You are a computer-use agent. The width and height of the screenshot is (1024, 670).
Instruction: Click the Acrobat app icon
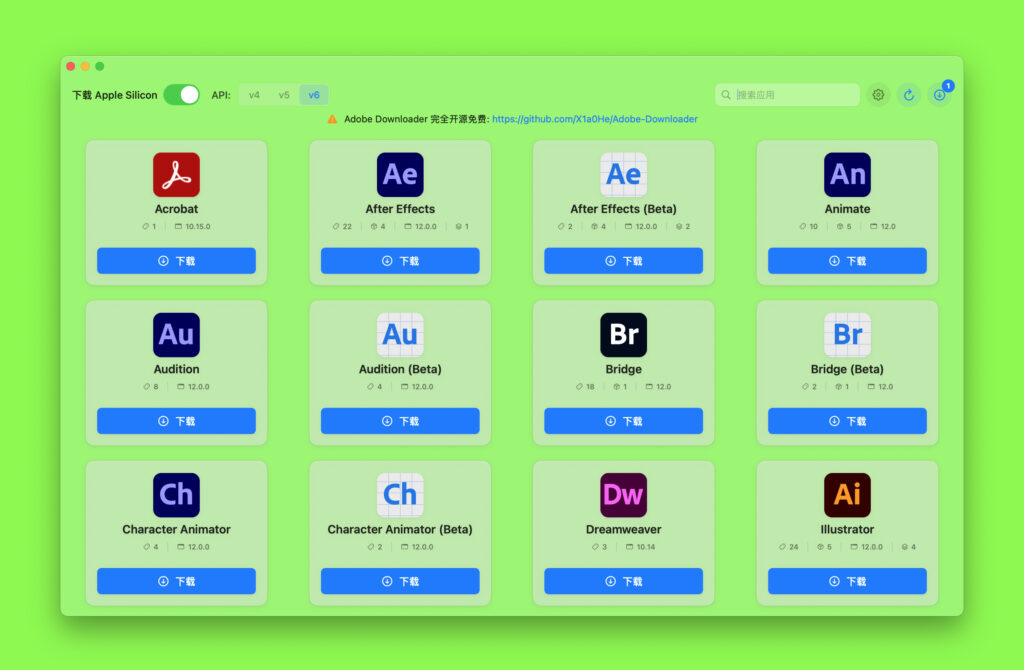[x=176, y=174]
